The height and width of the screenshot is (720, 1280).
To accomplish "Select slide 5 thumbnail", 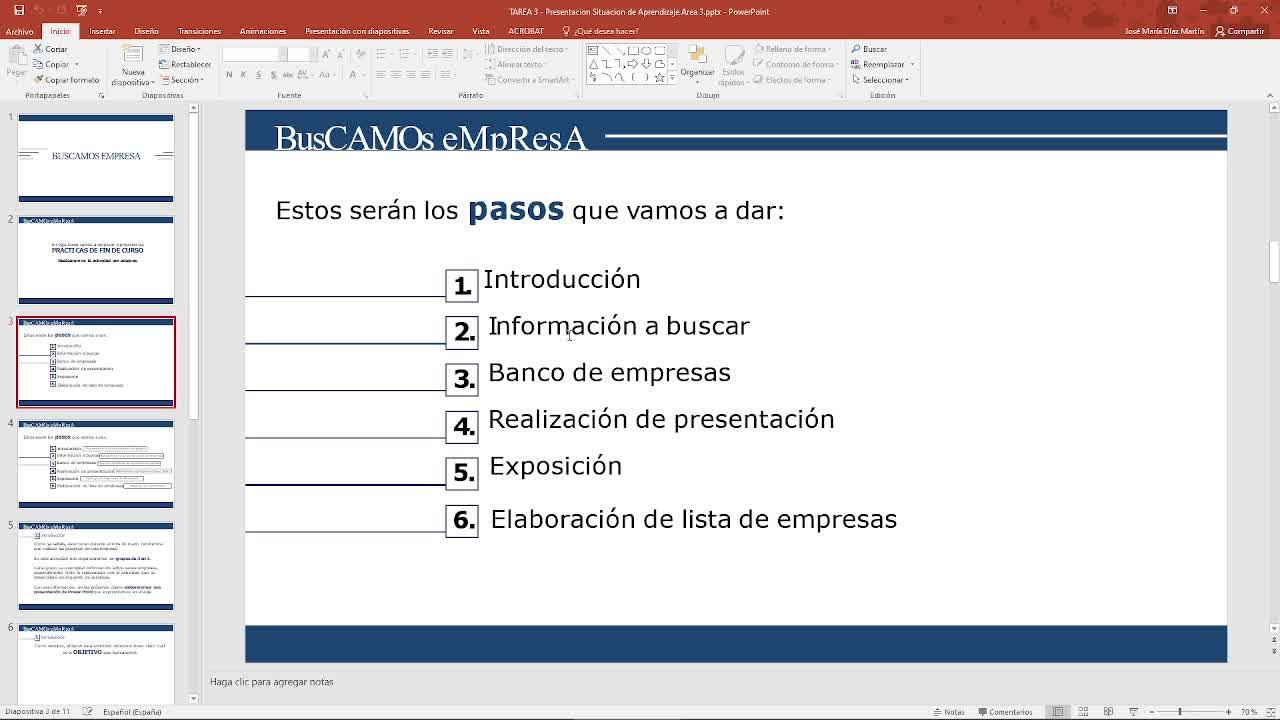I will tap(96, 566).
